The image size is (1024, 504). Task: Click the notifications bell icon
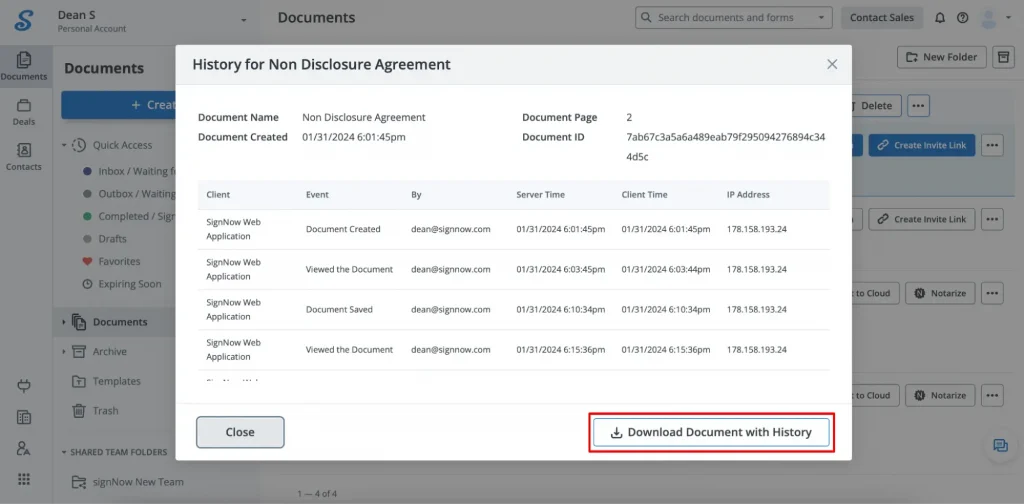[939, 18]
